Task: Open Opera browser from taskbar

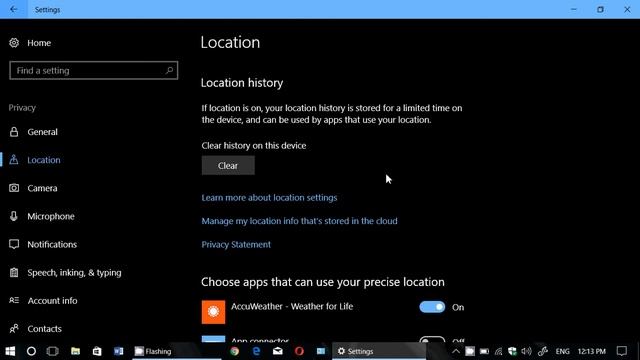Action: 299,351
